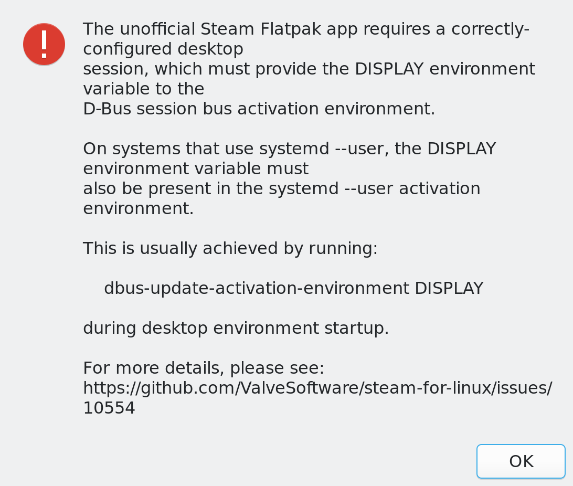Screen dimensions: 573x486
Task: Click the word DISPLAY in the dbus command
Action: (x=449, y=288)
